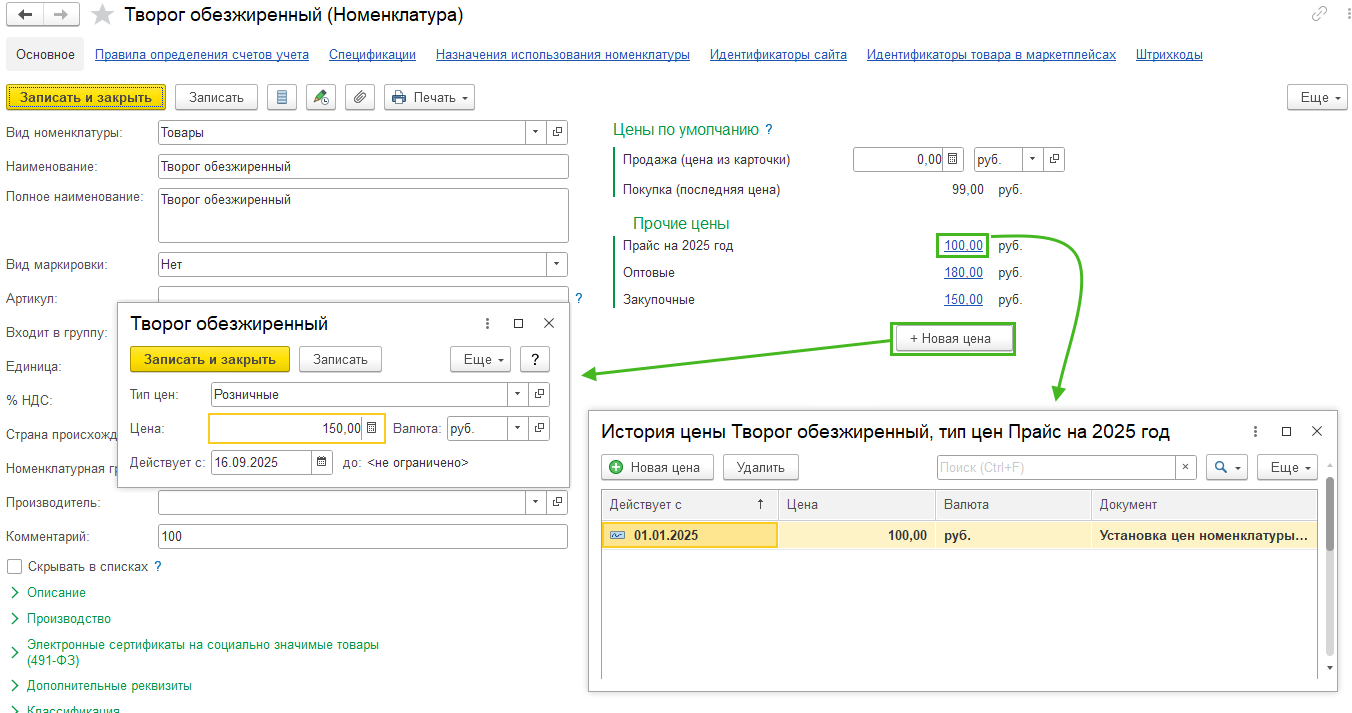Click the + Новая цена button
Screen dimensions: 1352x713
(953, 338)
